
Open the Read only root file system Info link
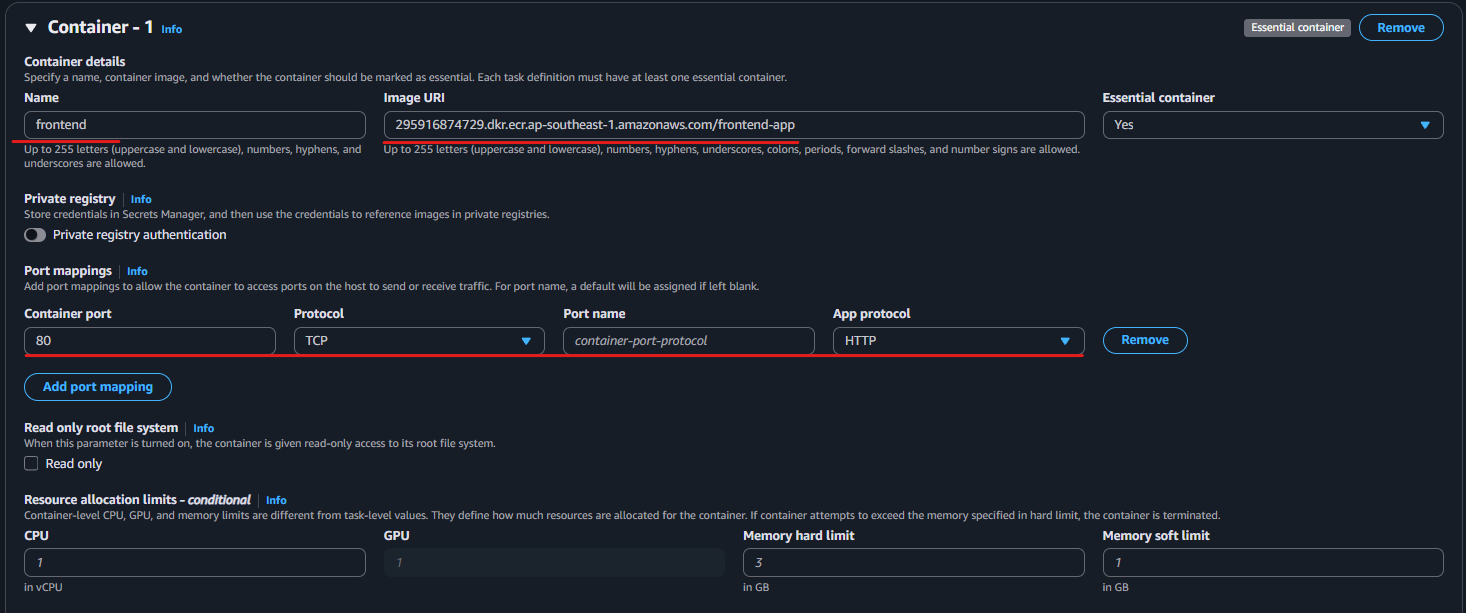(203, 427)
